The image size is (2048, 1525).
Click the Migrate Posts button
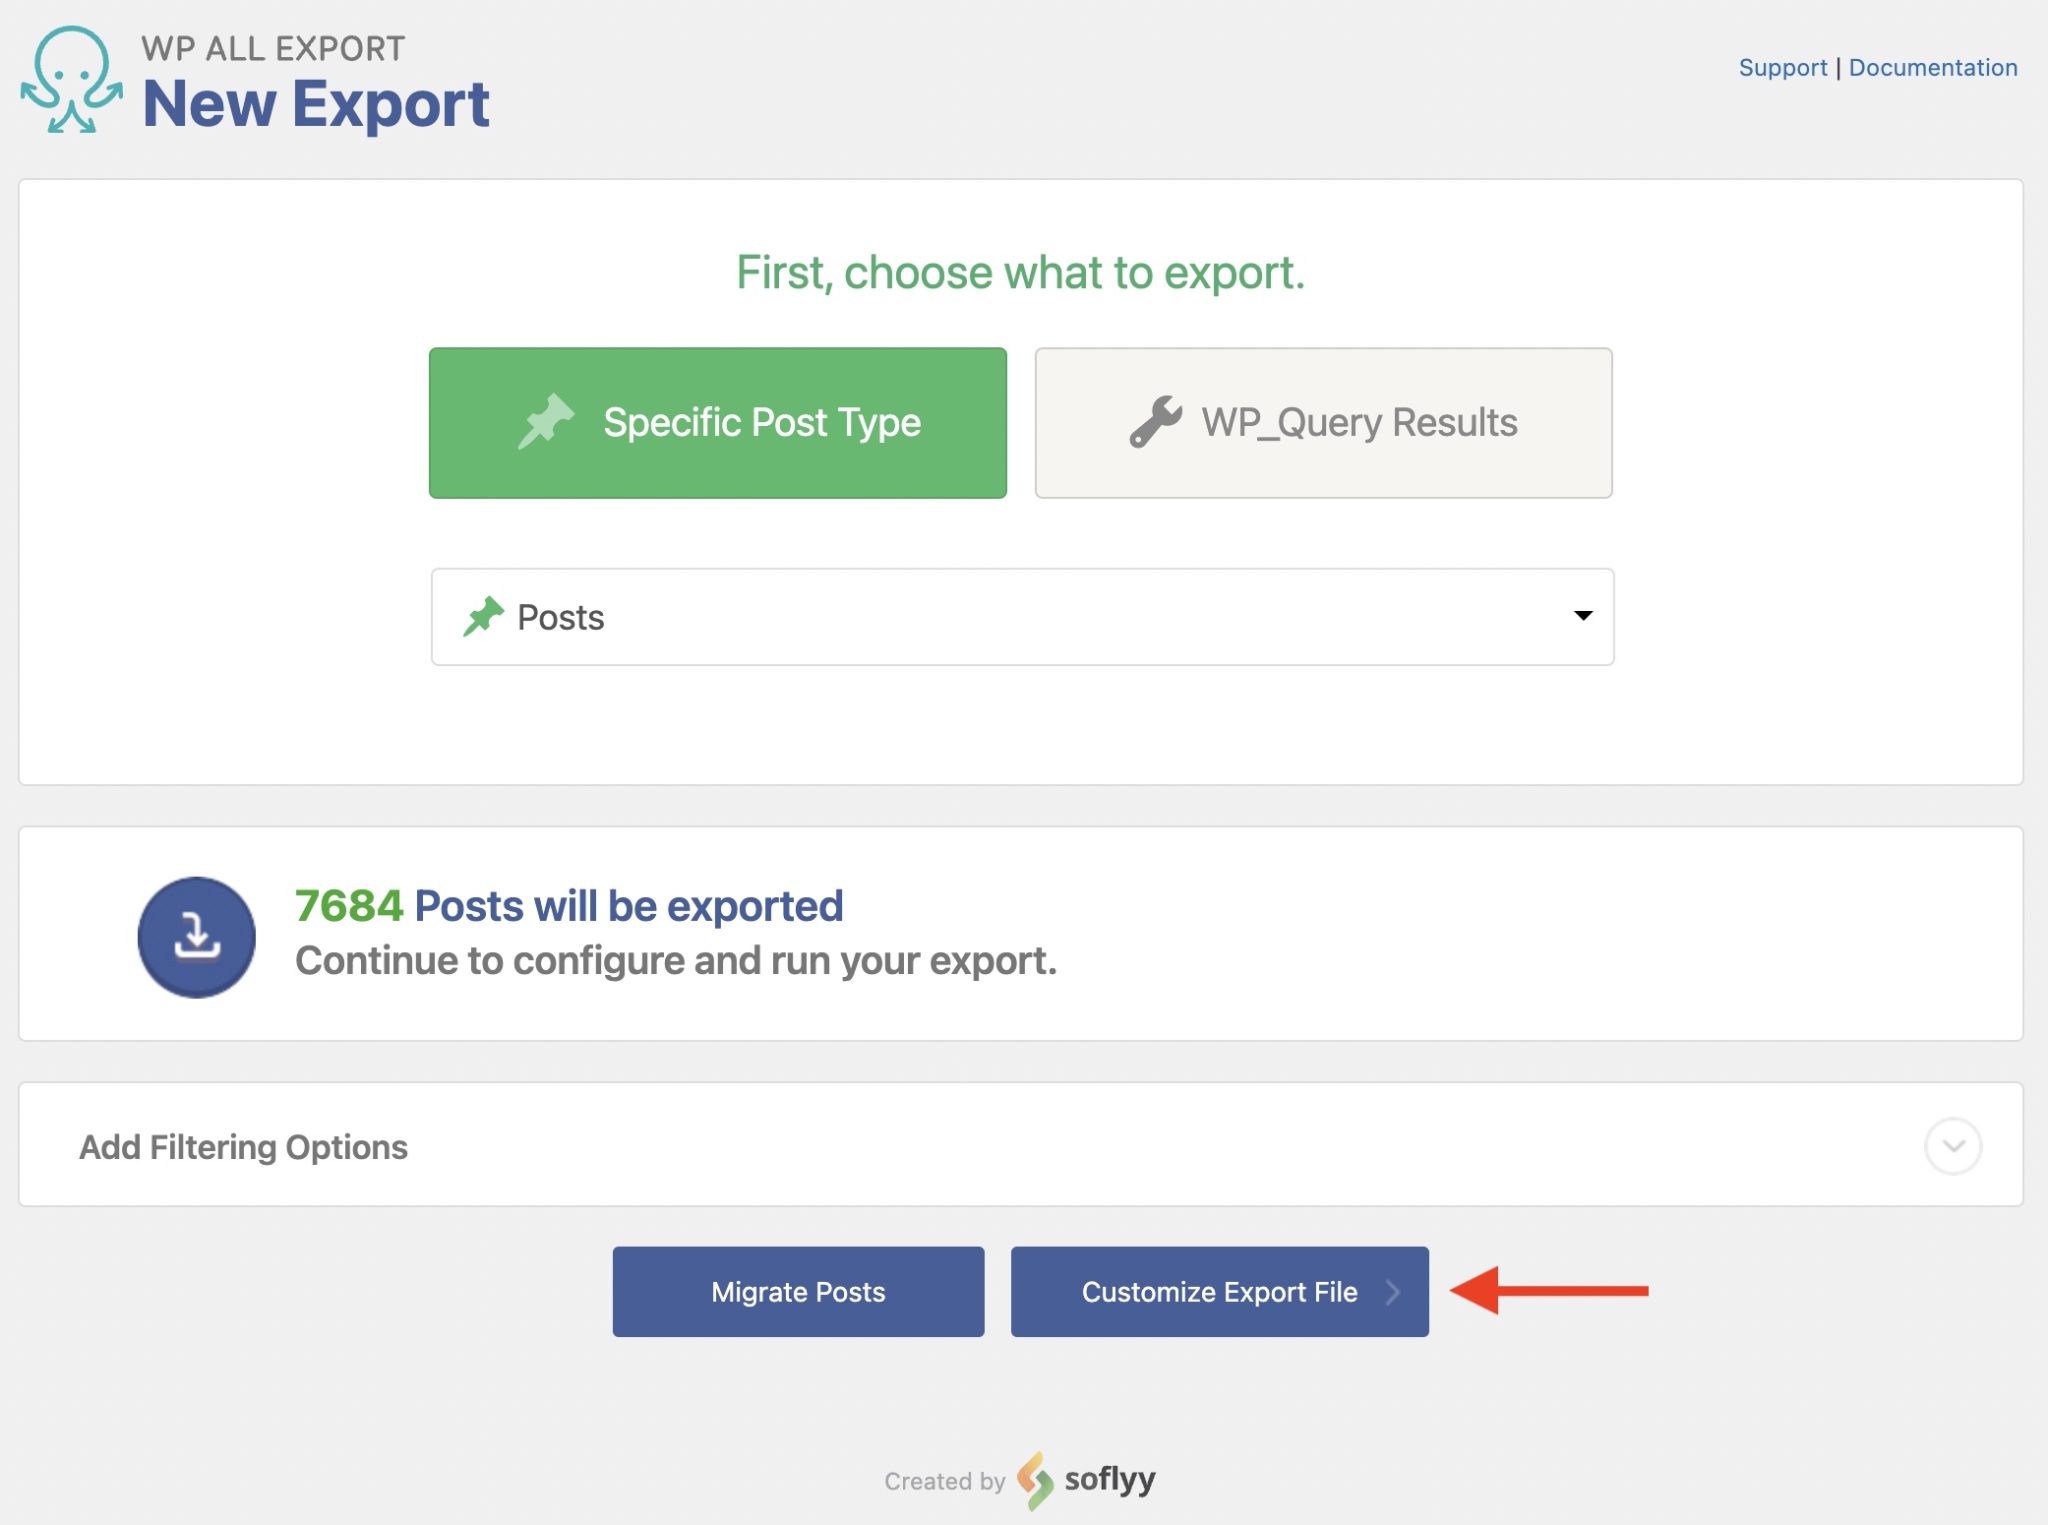pos(797,1291)
